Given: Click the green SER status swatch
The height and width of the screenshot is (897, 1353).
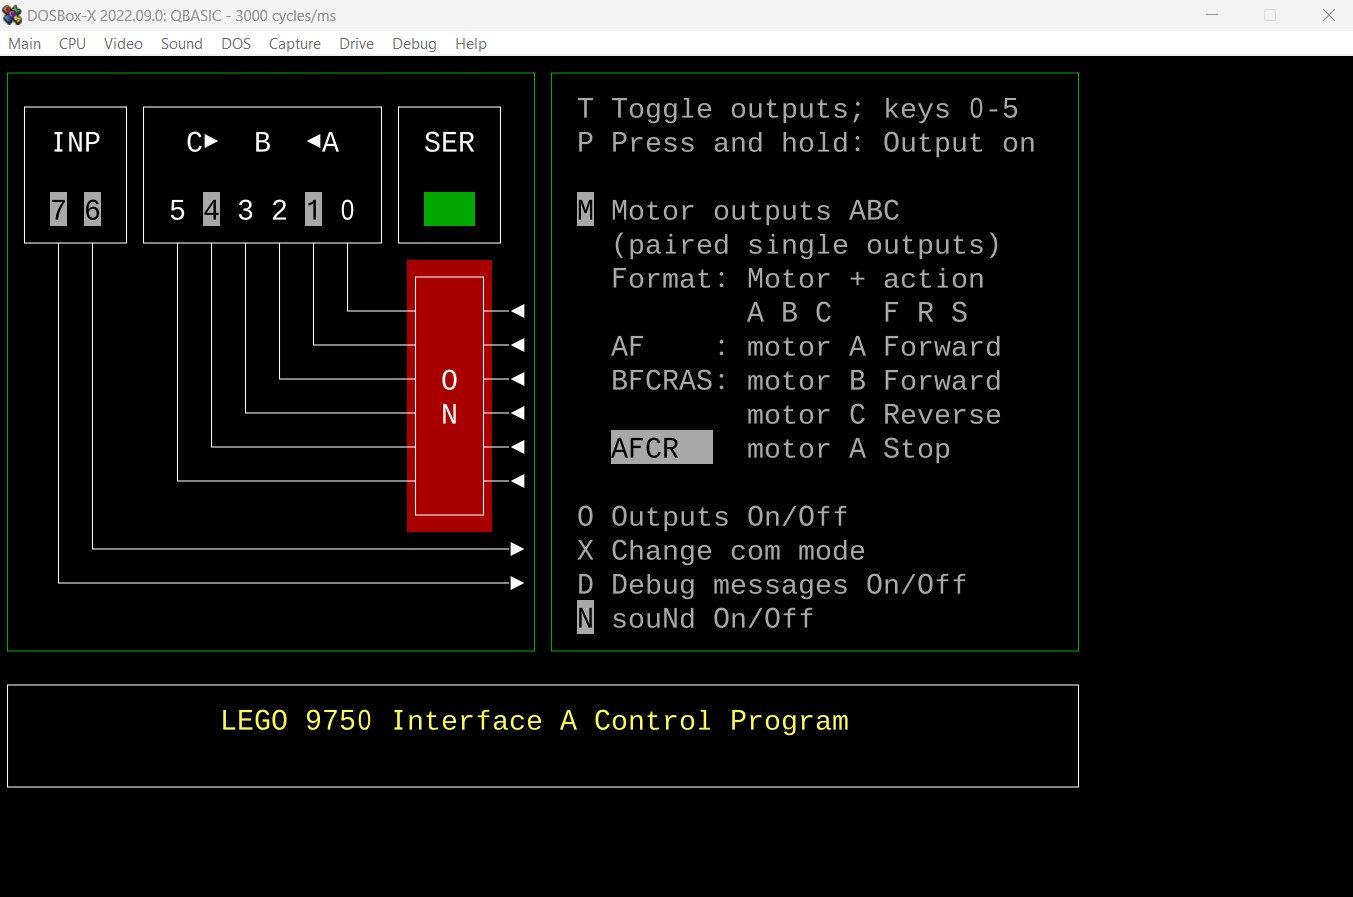Looking at the screenshot, I should [449, 210].
